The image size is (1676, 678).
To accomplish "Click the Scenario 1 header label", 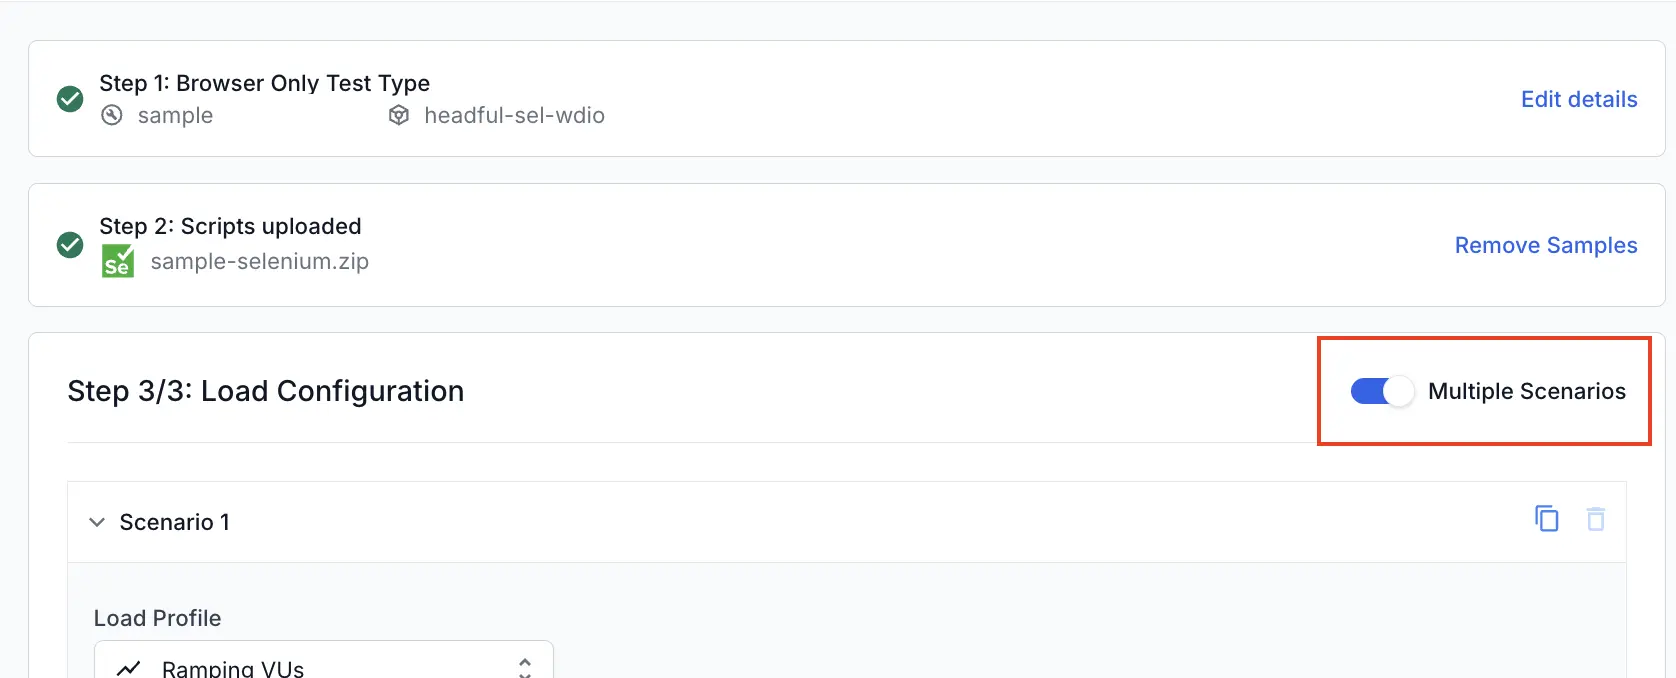I will (174, 521).
